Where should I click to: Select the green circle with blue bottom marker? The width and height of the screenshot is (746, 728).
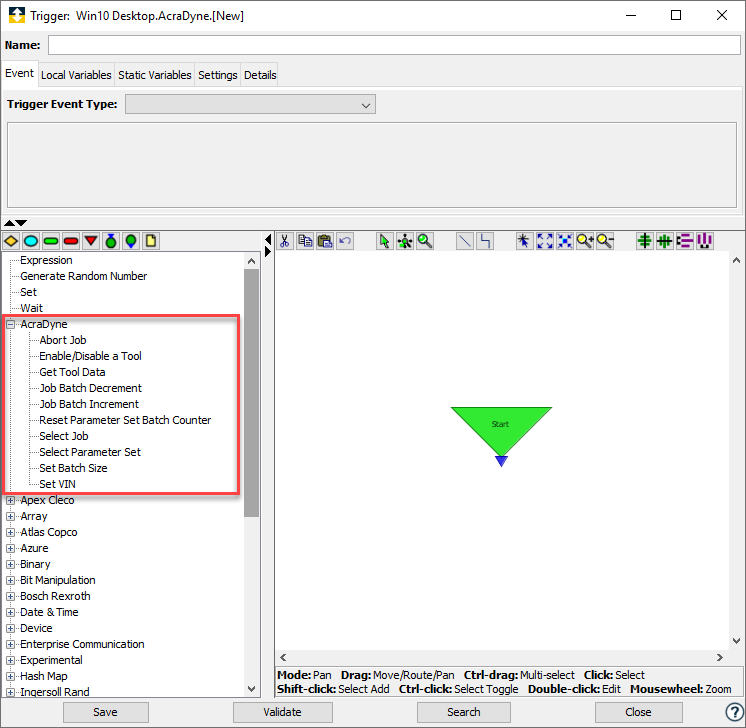tap(131, 241)
